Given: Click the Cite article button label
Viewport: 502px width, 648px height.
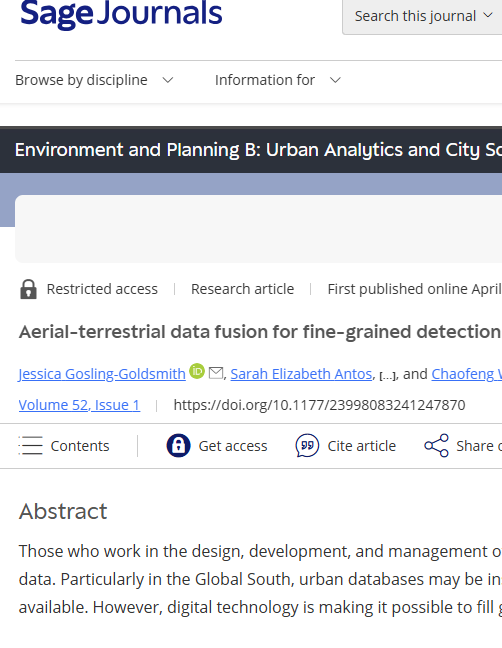Looking at the screenshot, I should 362,446.
